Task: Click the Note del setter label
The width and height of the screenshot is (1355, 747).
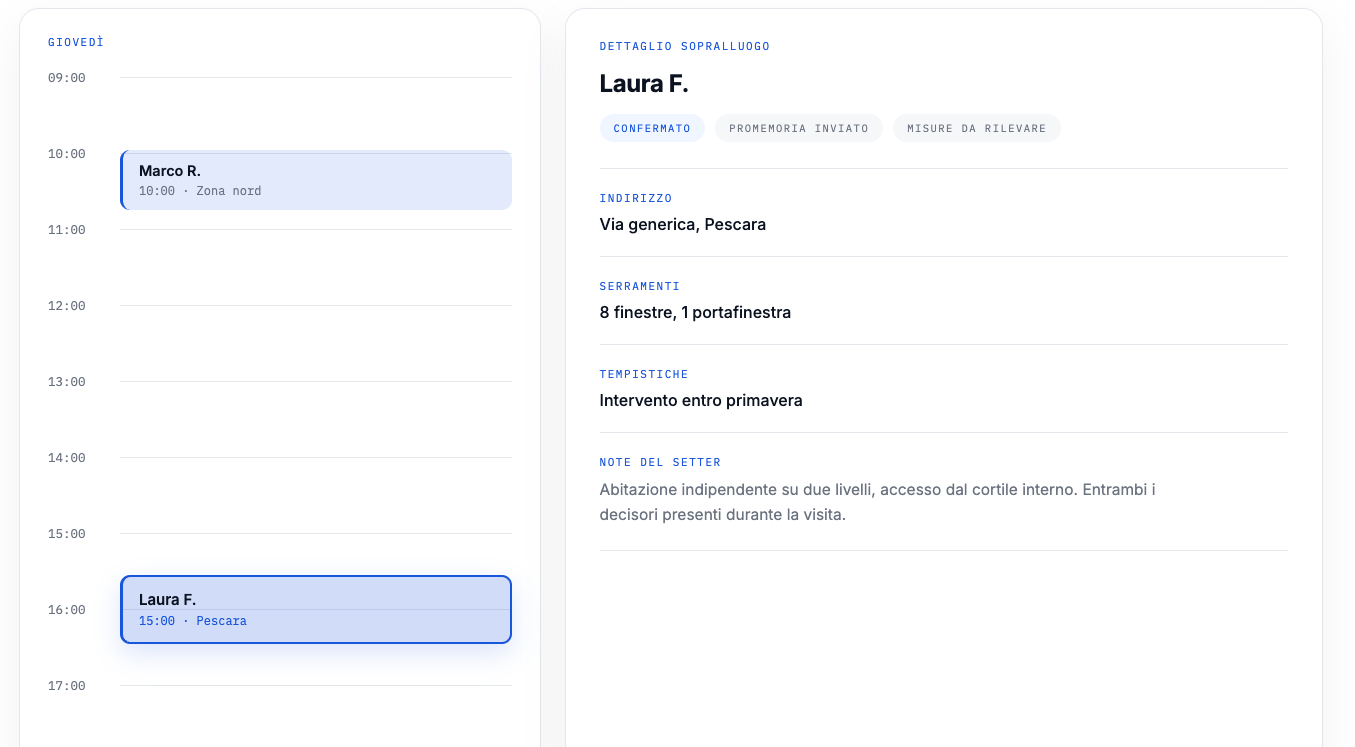Action: pos(660,462)
